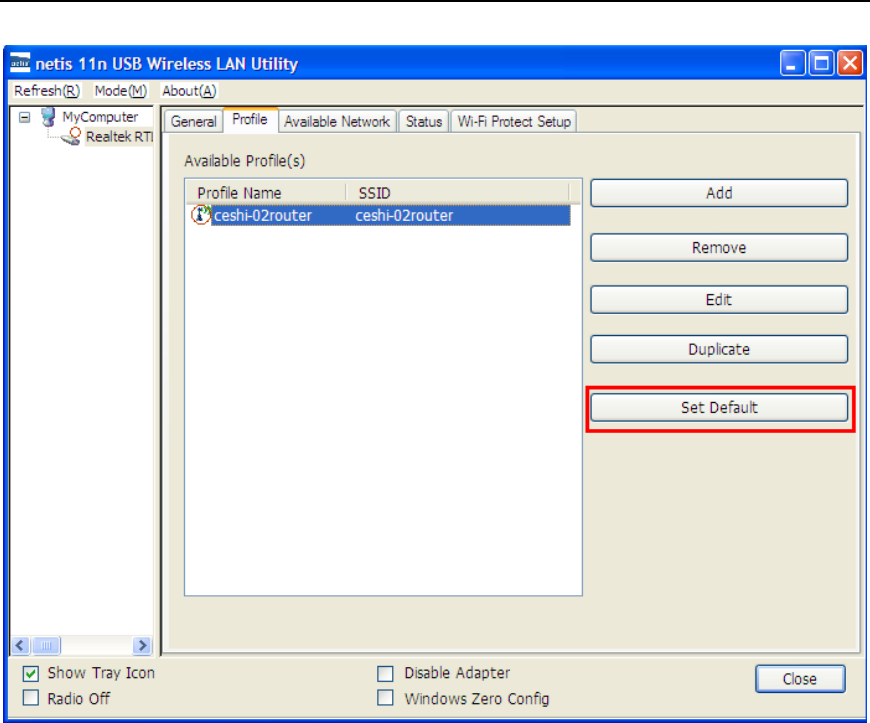Click the Set Default button

(719, 407)
